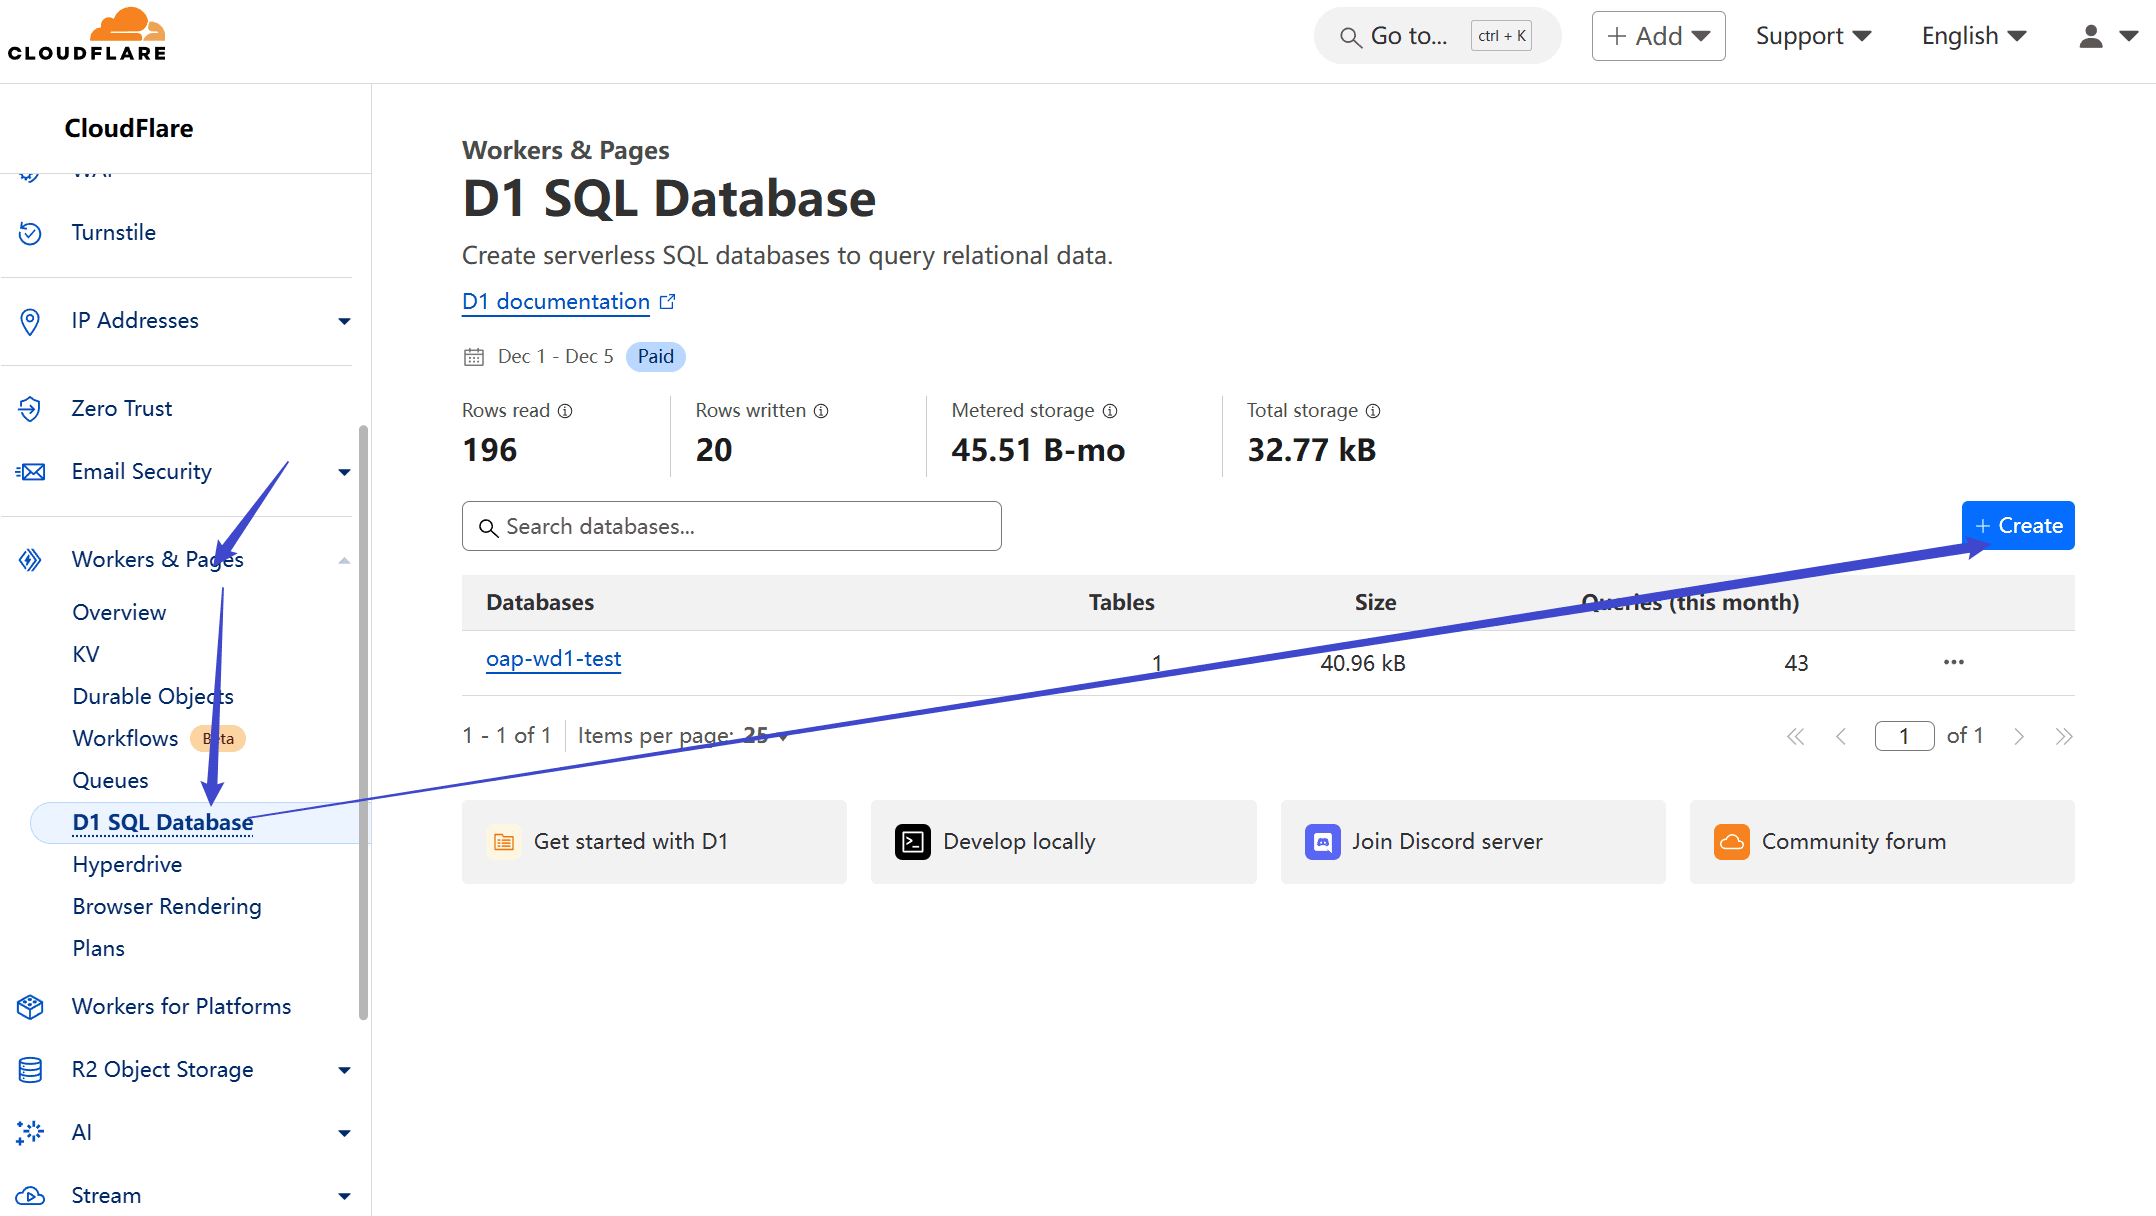Click the three-dot menu for oap-wd1-test

(1954, 662)
